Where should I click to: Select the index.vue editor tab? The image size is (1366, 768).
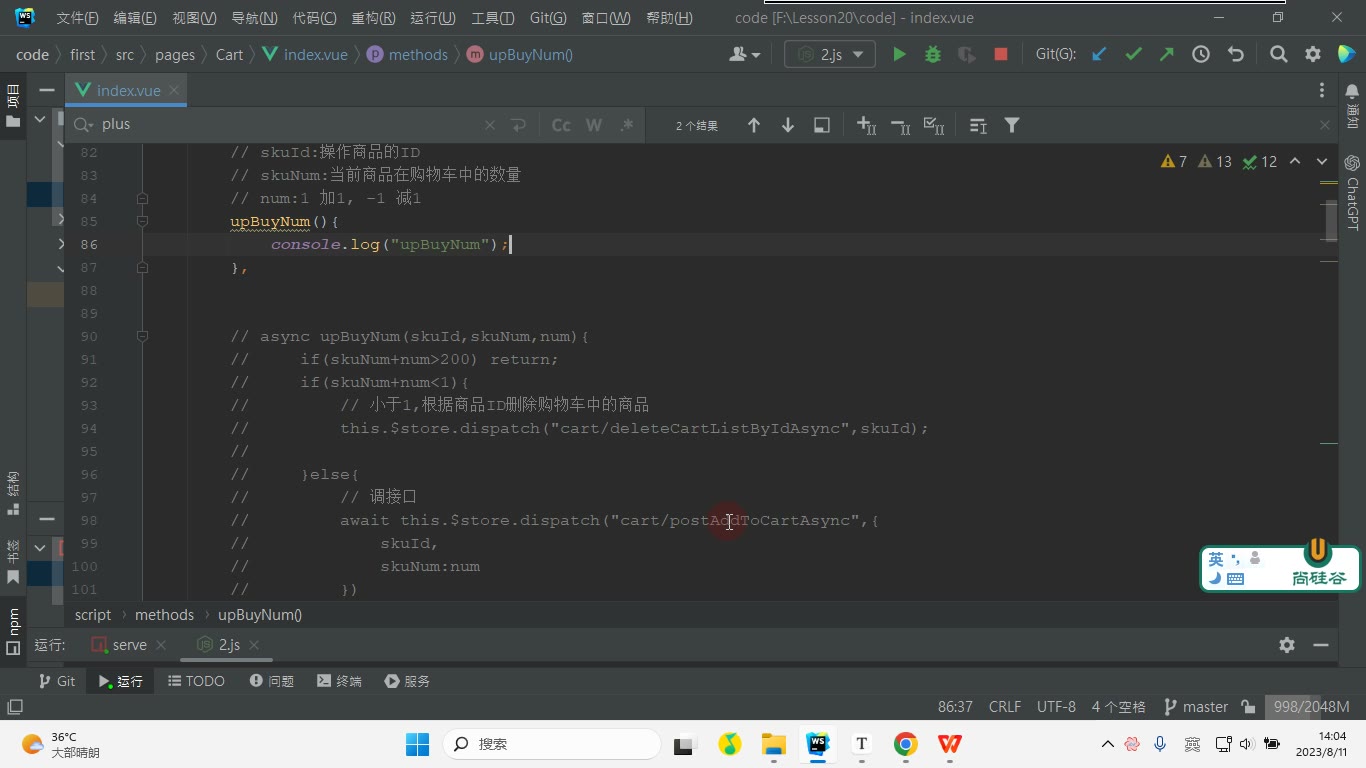[128, 90]
